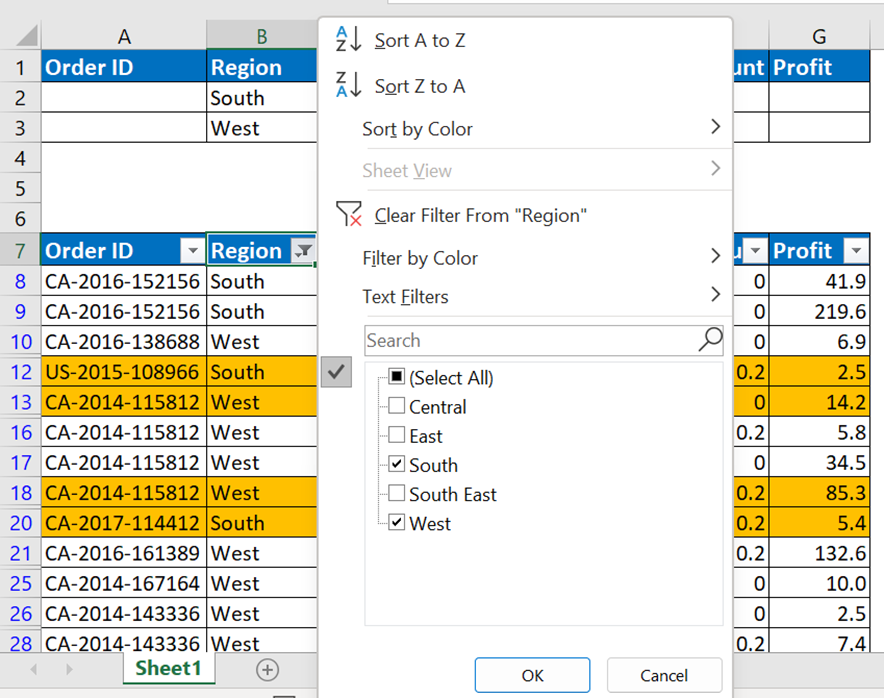Click the Sort Z to A icon
Viewport: 884px width, 698px height.
348,86
